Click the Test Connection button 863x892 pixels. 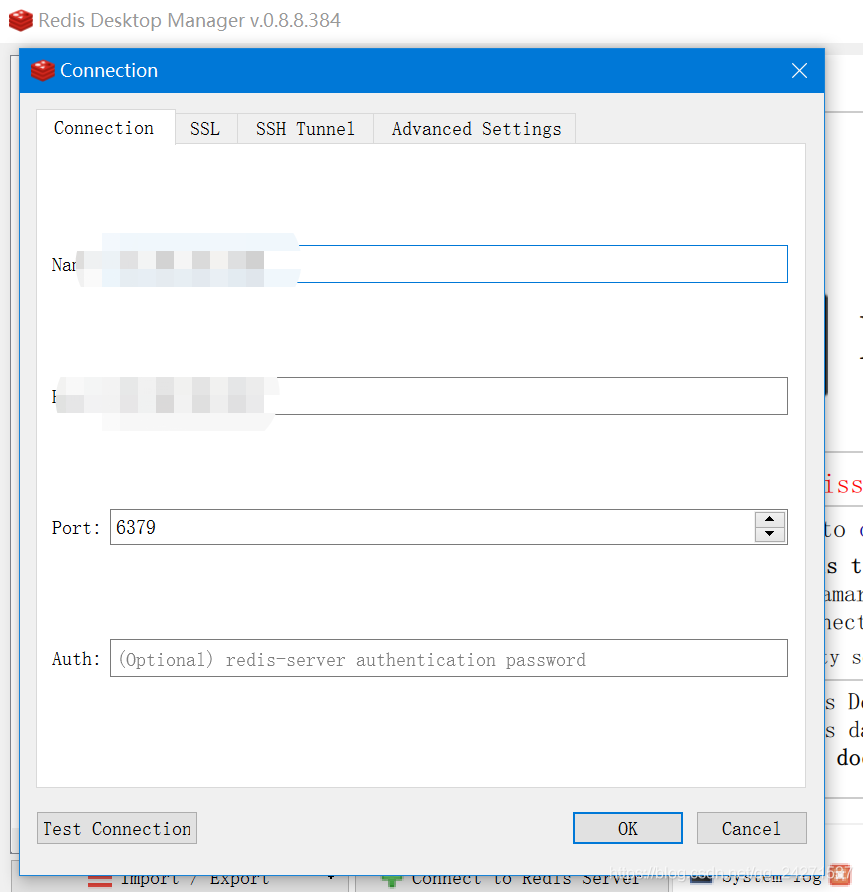point(116,828)
